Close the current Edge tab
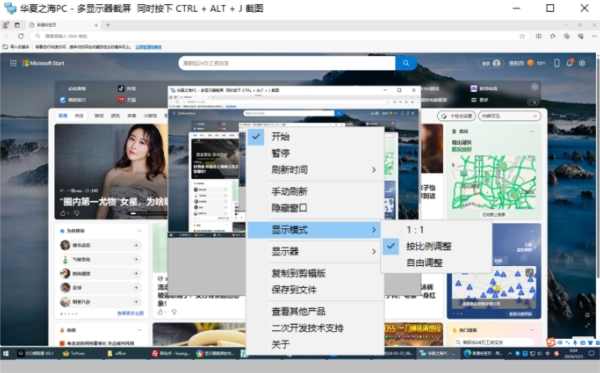 (x=96, y=25)
